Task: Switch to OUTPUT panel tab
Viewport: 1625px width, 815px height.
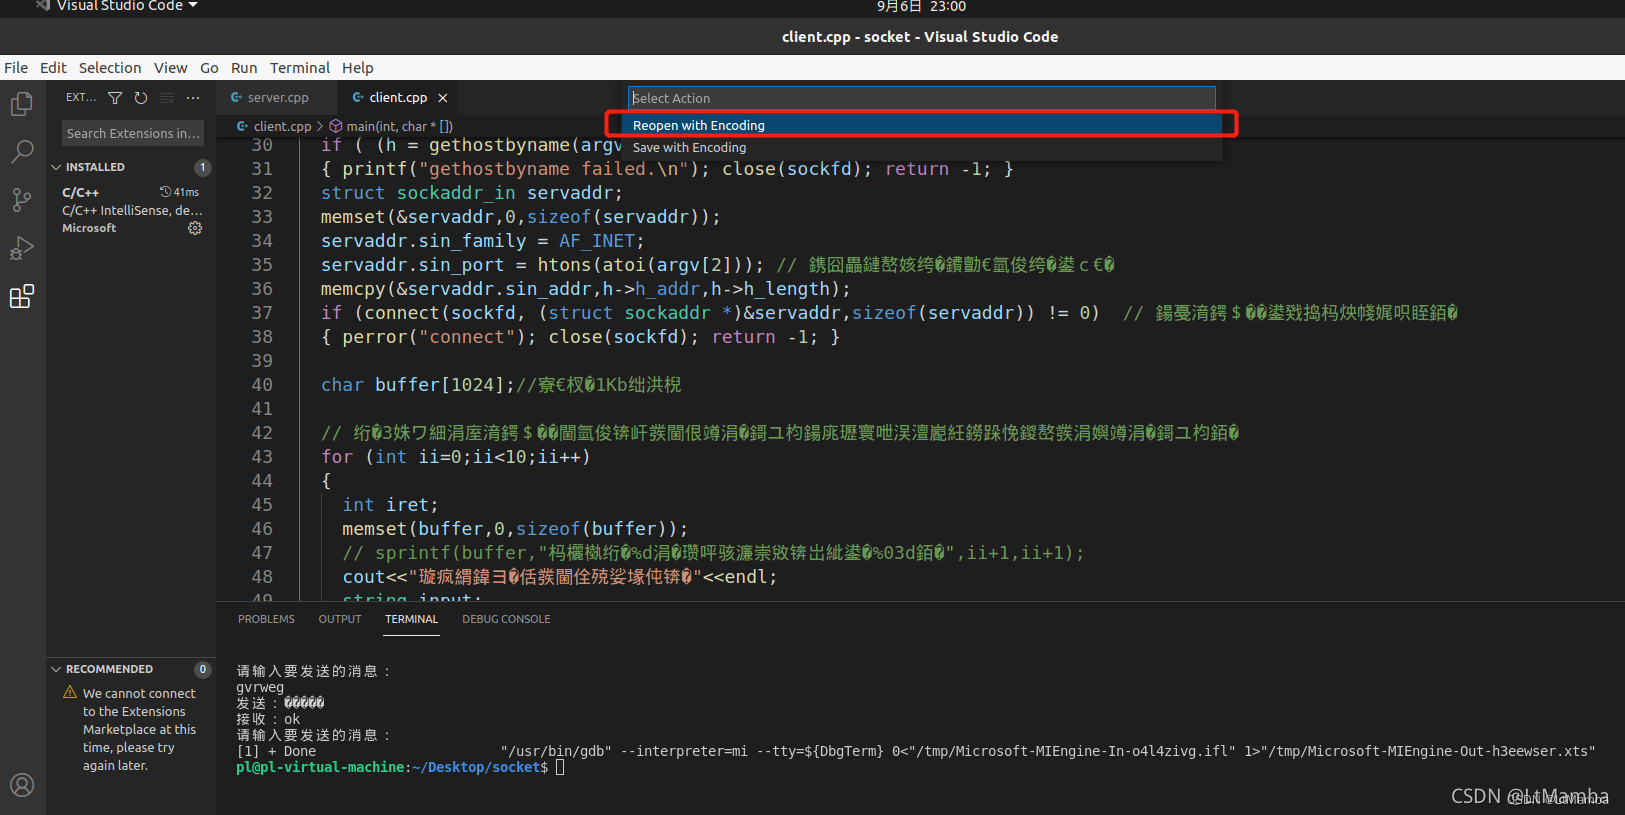Action: point(340,619)
